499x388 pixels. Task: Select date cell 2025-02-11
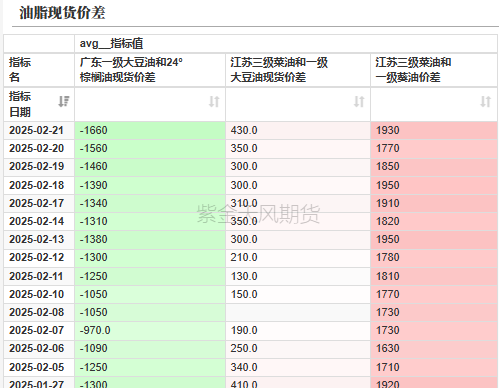pyautogui.click(x=39, y=276)
